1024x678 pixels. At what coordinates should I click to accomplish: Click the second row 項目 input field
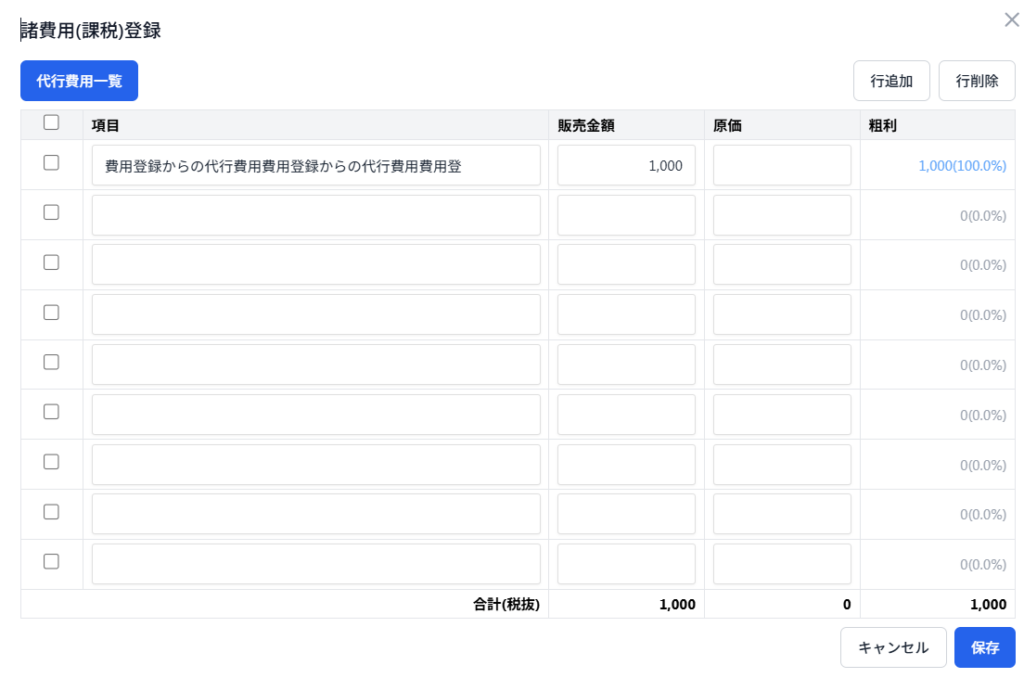coord(316,215)
